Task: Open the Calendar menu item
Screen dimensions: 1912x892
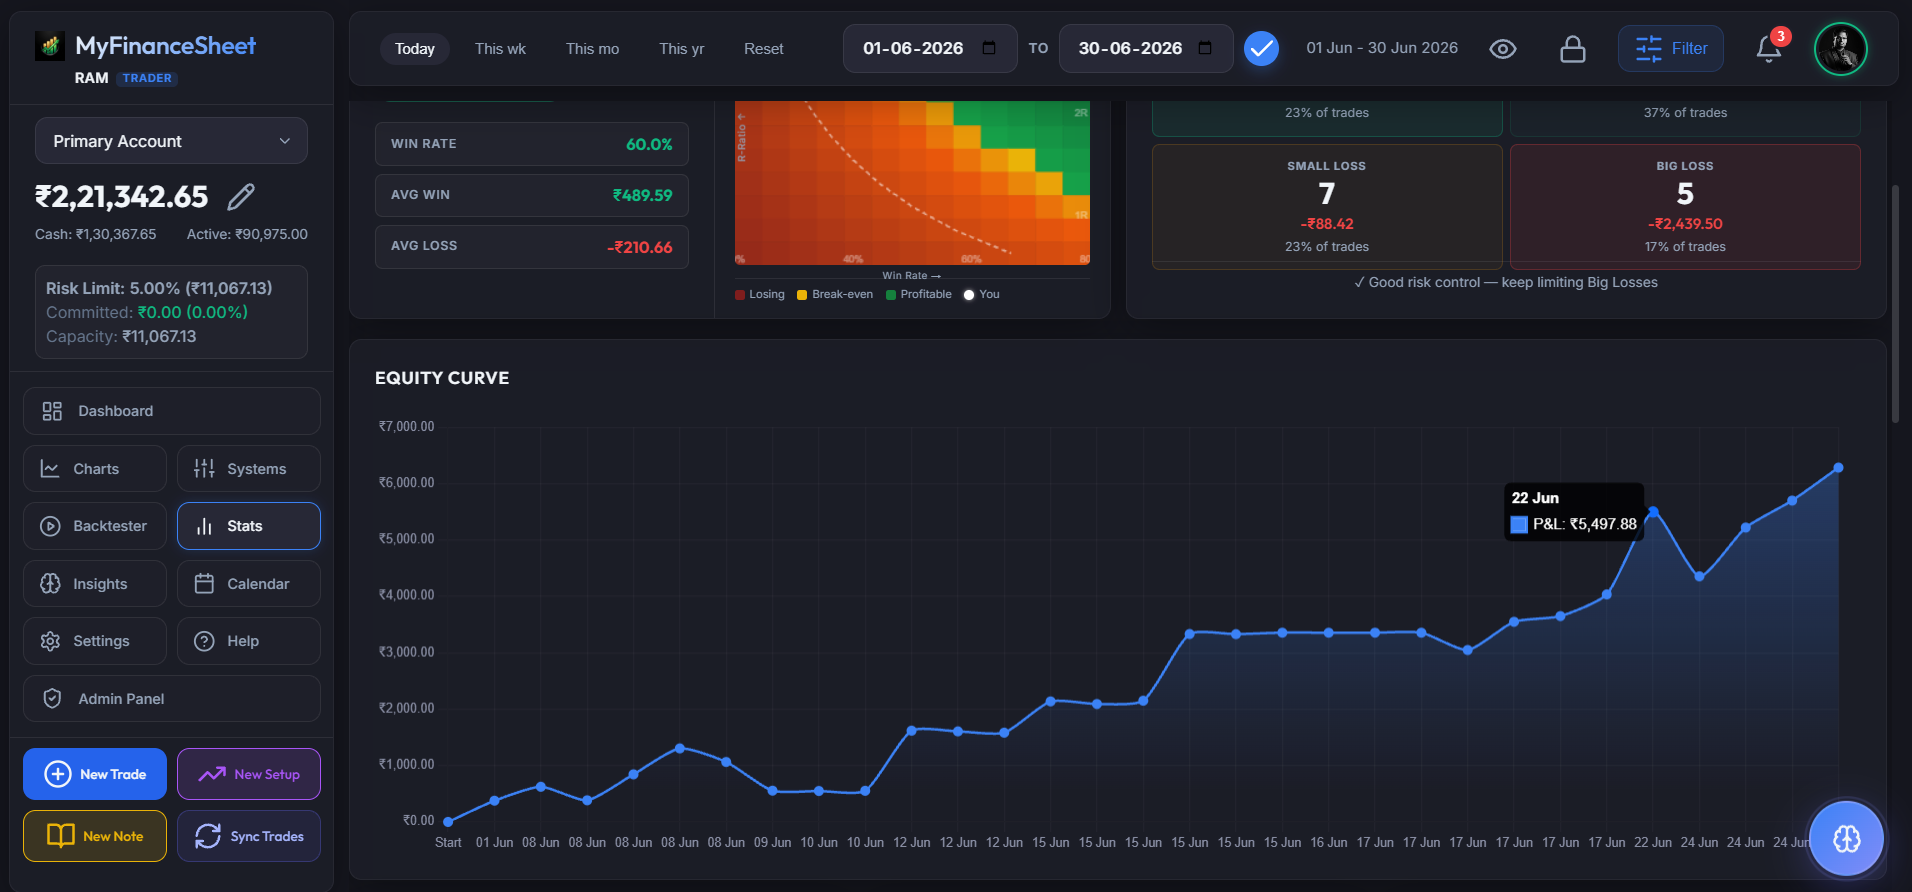Action: pyautogui.click(x=249, y=584)
